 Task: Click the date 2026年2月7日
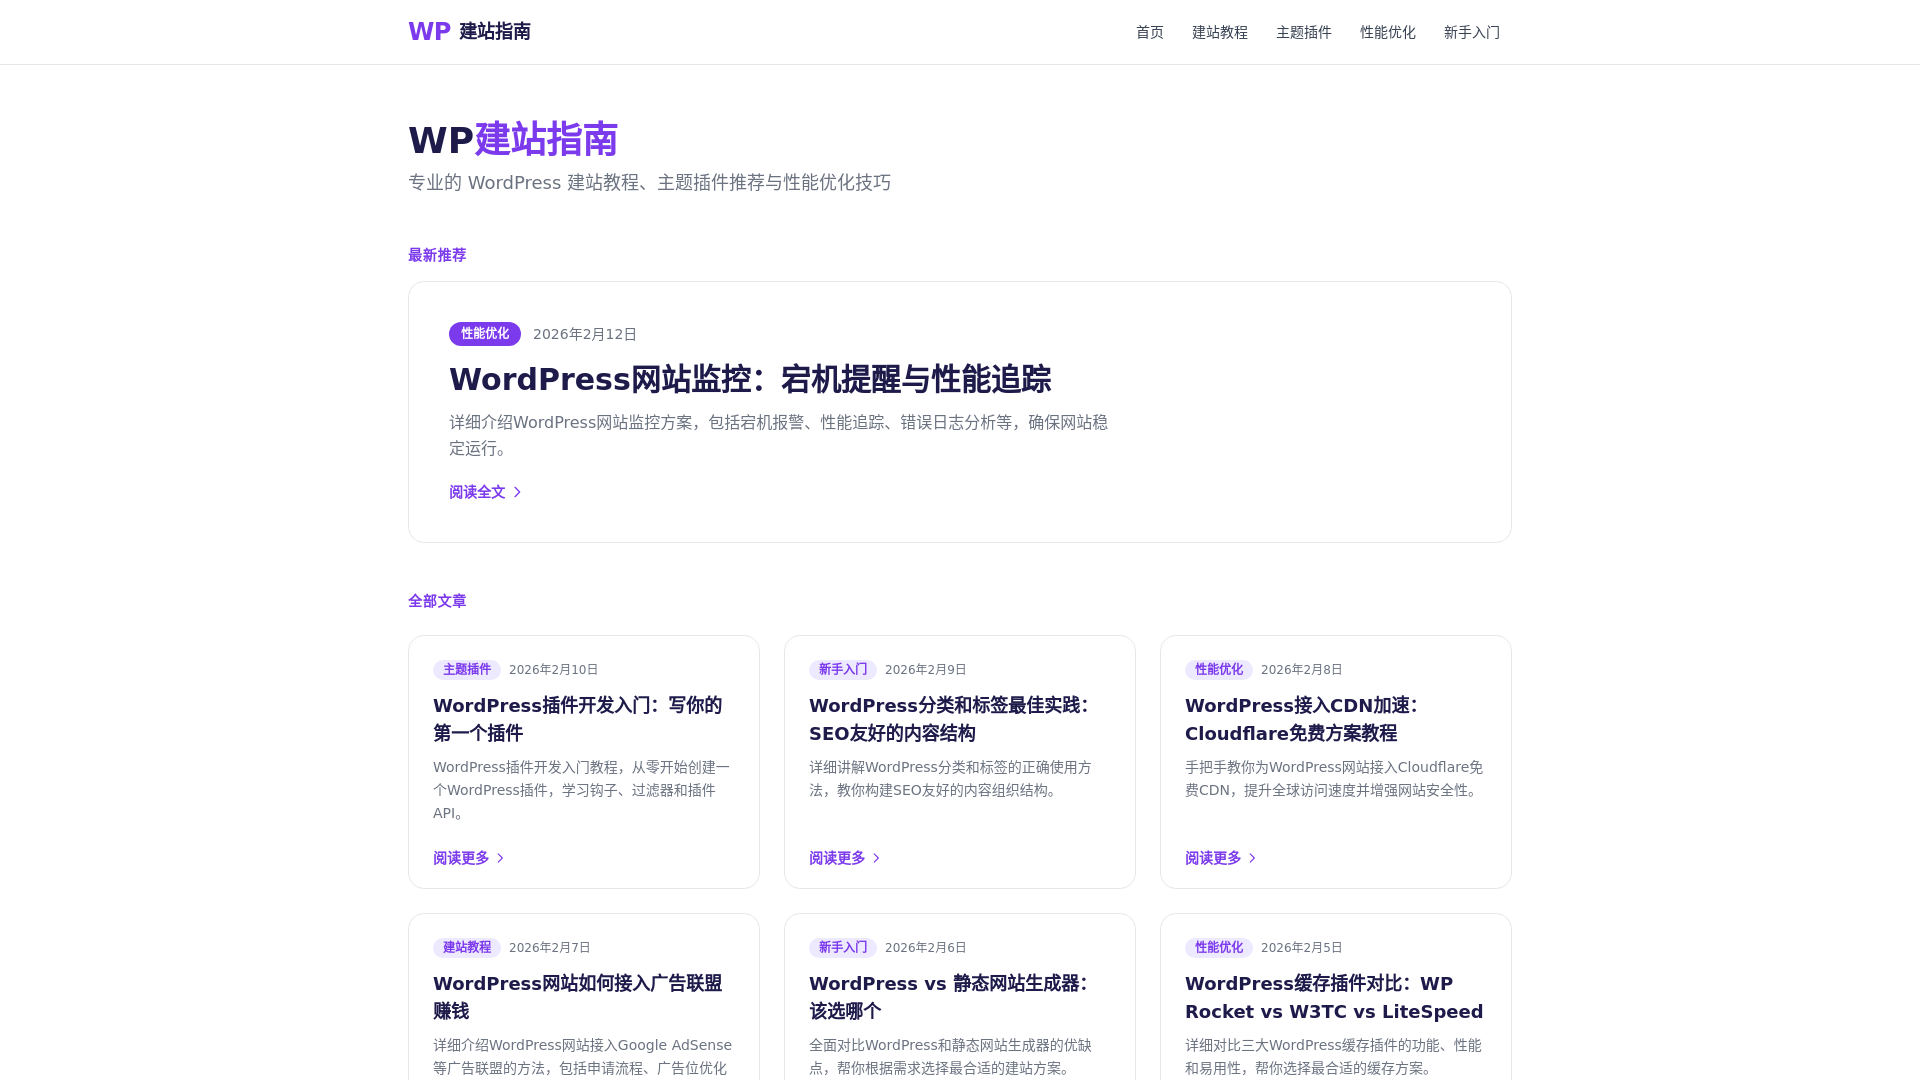click(550, 947)
